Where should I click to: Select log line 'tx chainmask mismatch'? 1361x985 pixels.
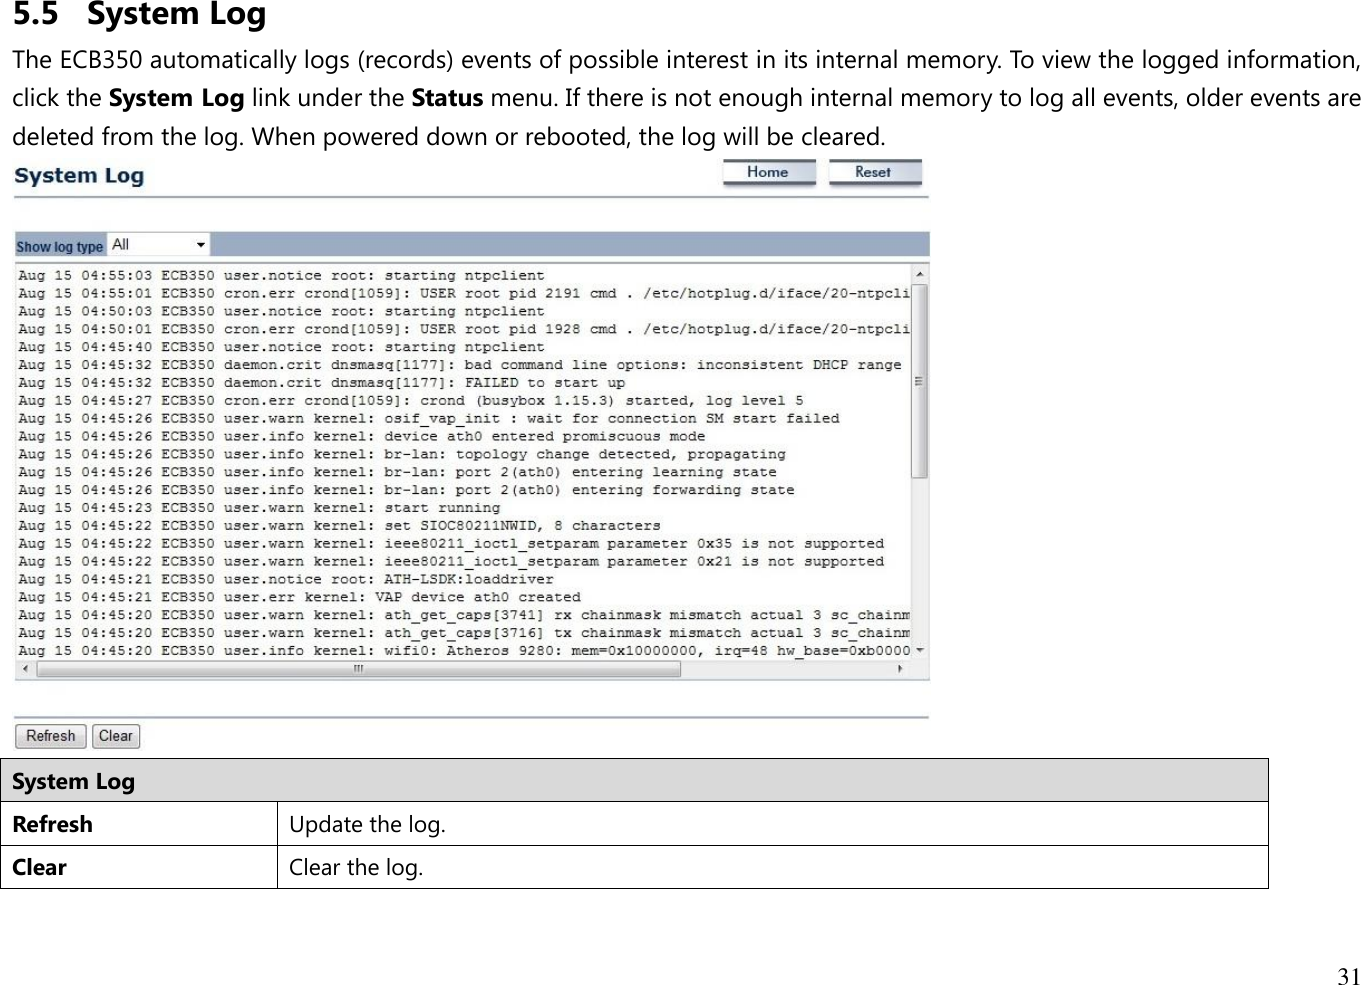point(464,634)
